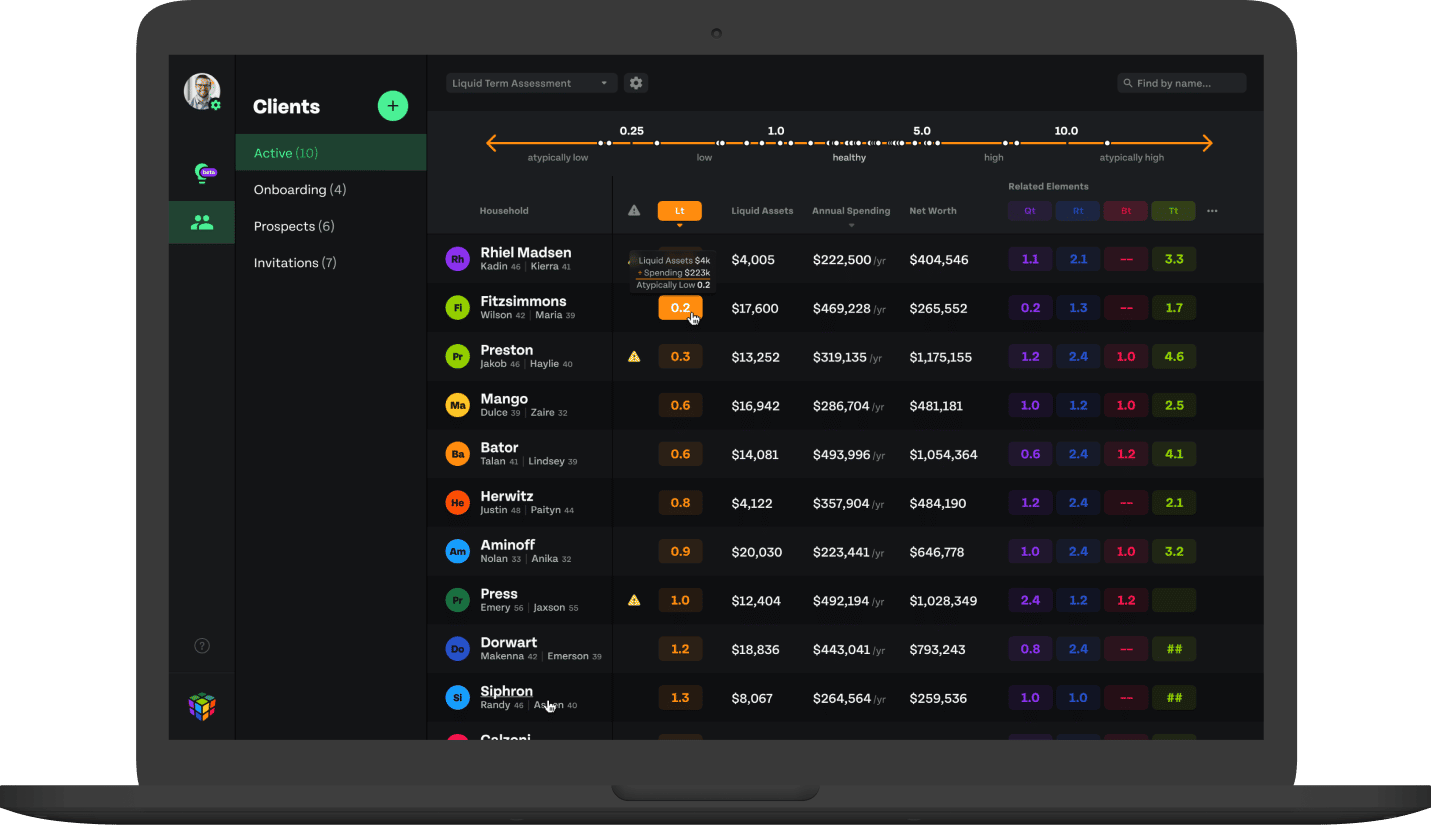The width and height of the screenshot is (1431, 826).
Task: Toggle the Rt related element column
Action: pos(1077,211)
